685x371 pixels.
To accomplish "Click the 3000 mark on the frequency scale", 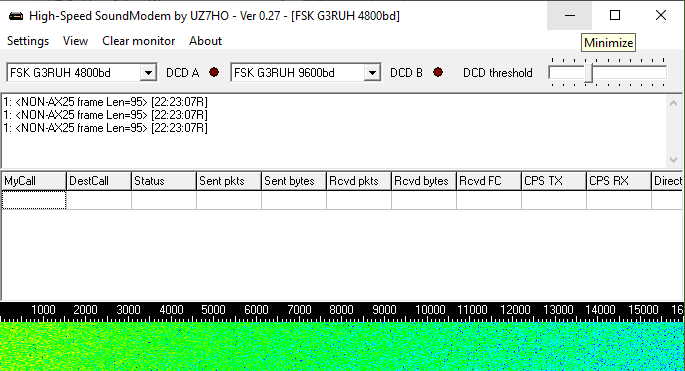I will (128, 310).
